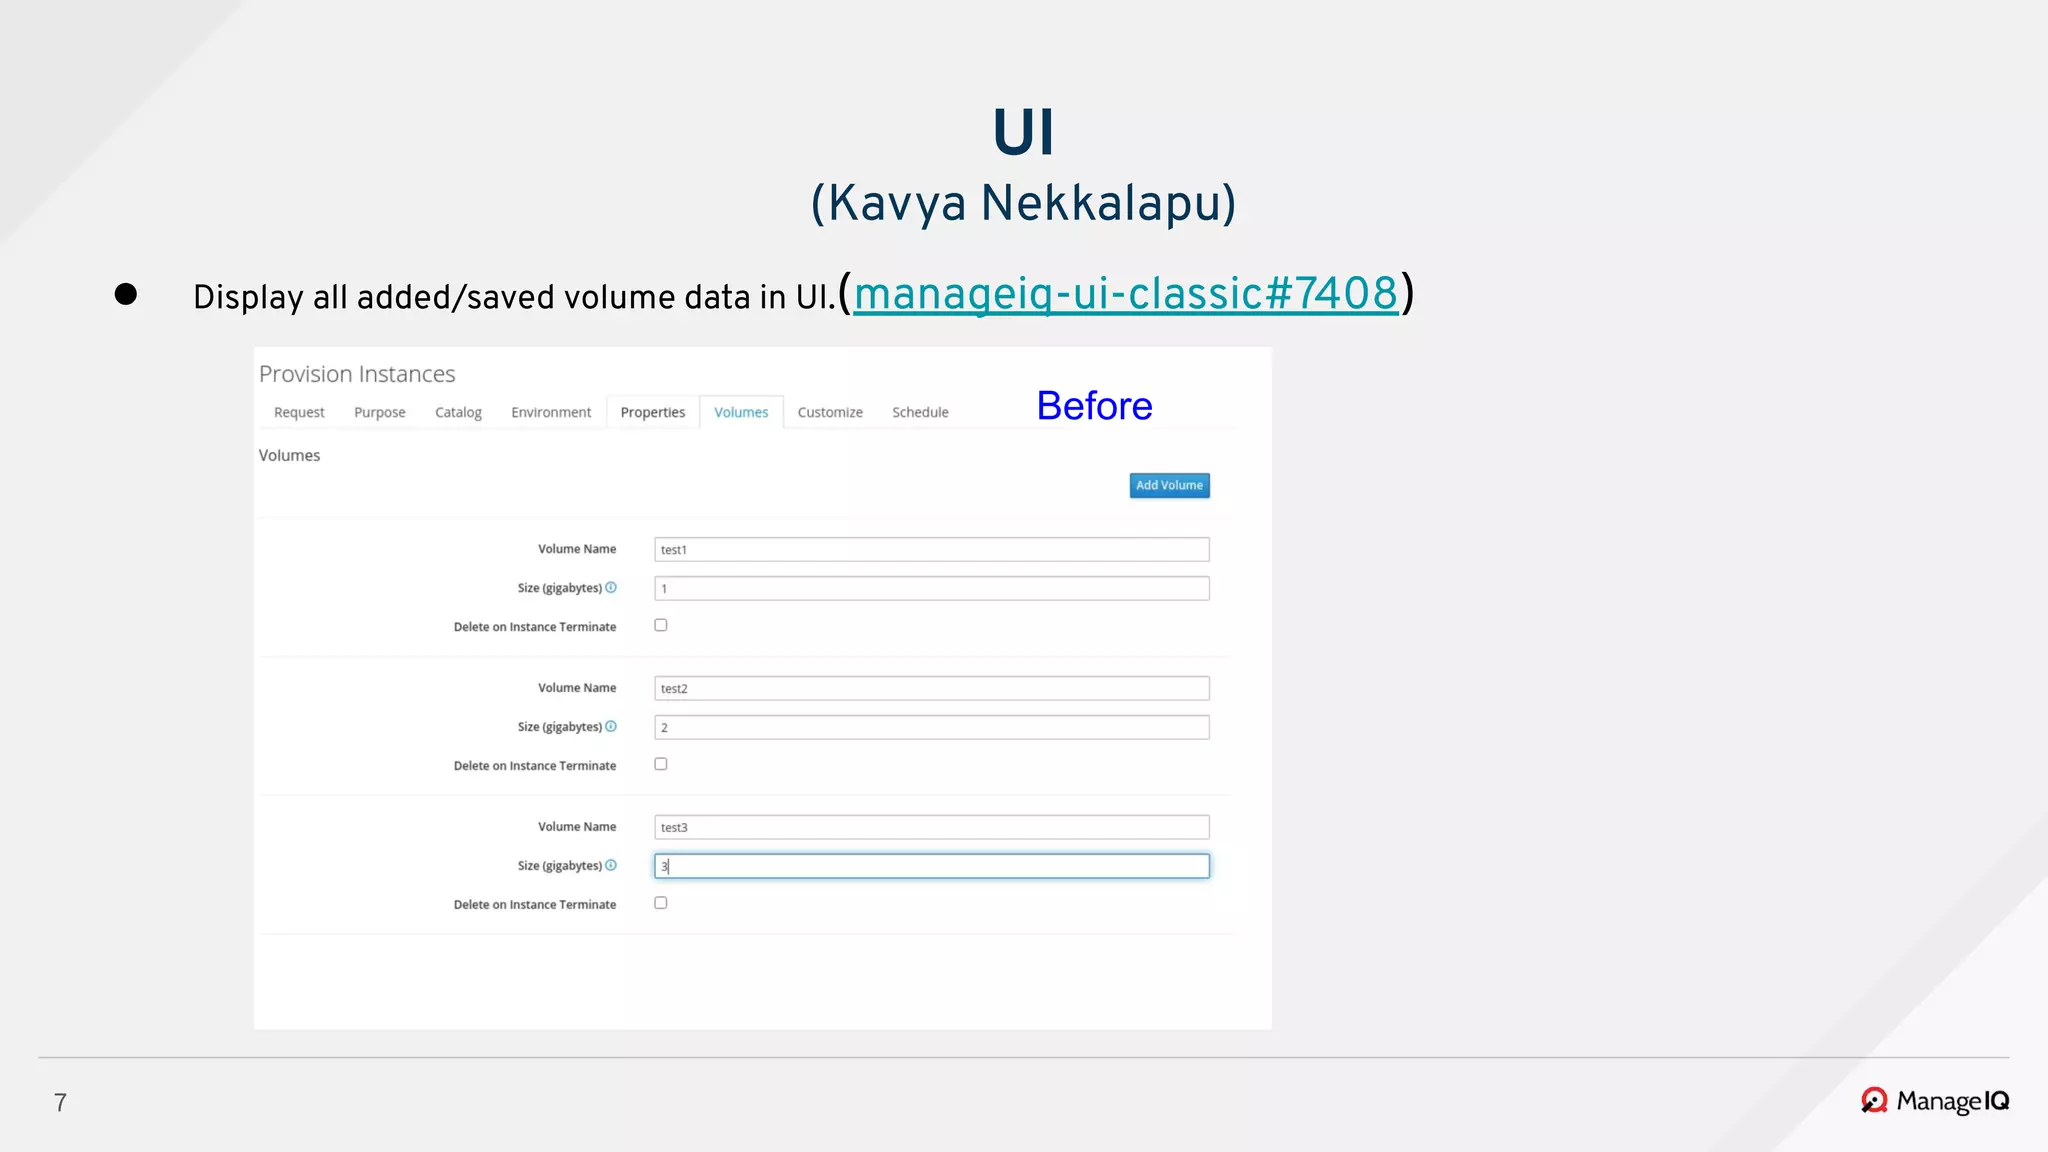The image size is (2048, 1152).
Task: Switch to the Purpose tab
Action: coord(380,412)
